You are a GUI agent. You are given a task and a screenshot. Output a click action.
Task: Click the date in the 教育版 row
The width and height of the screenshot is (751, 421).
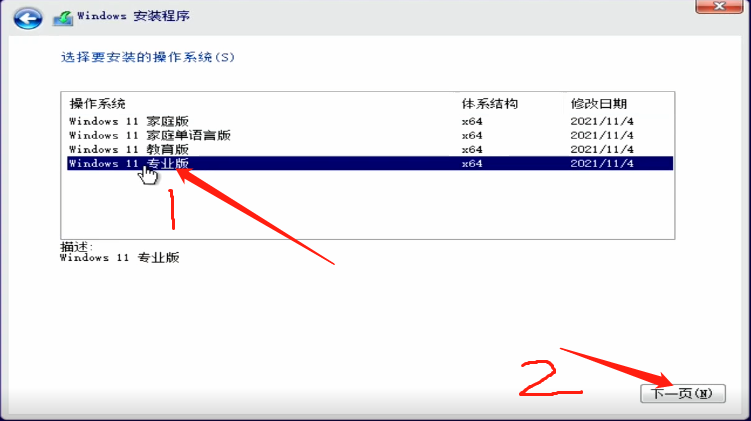pyautogui.click(x=602, y=149)
